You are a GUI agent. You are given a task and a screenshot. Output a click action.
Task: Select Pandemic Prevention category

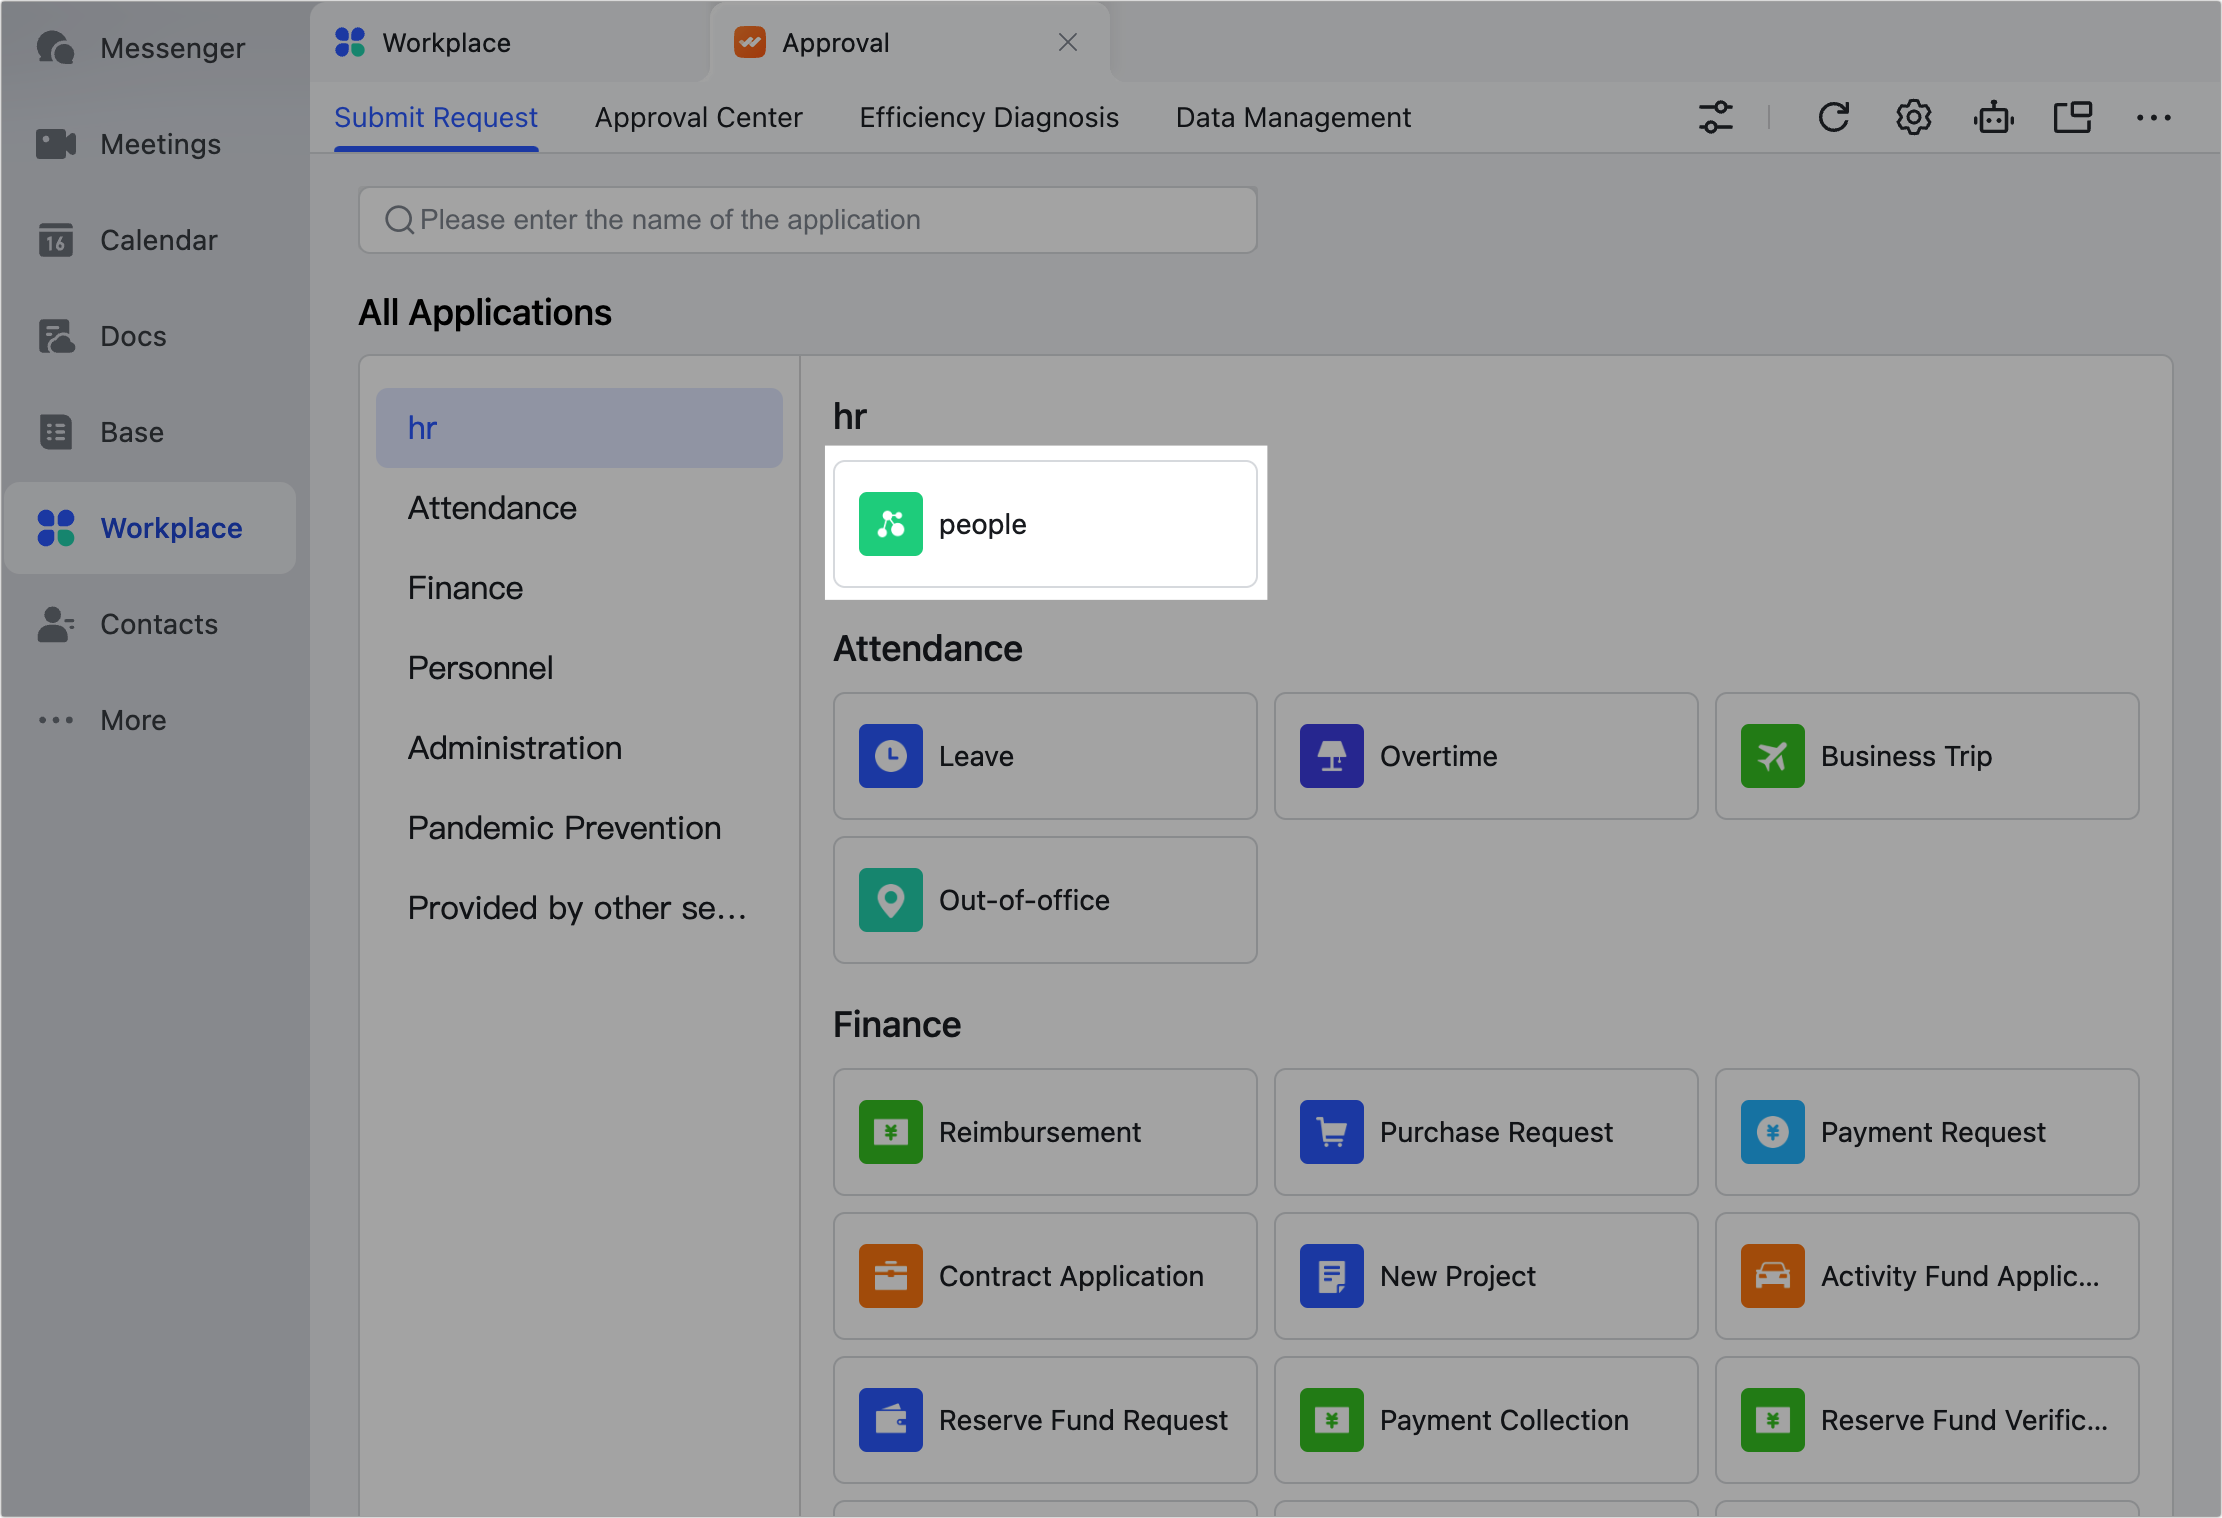point(564,828)
